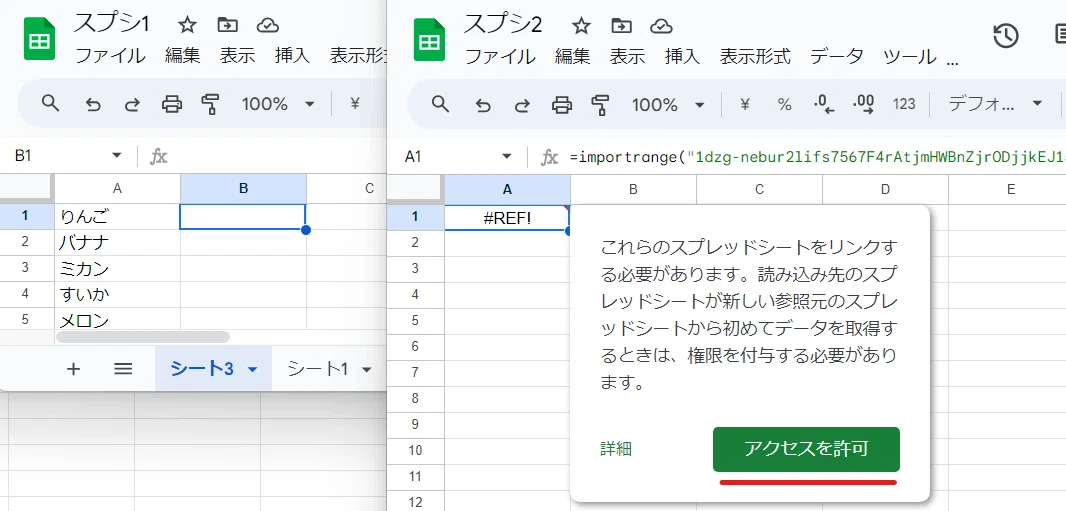Screen dimensions: 1066x511
Task: Open シート1 tab dropdown arrow
Action: pyautogui.click(x=367, y=370)
